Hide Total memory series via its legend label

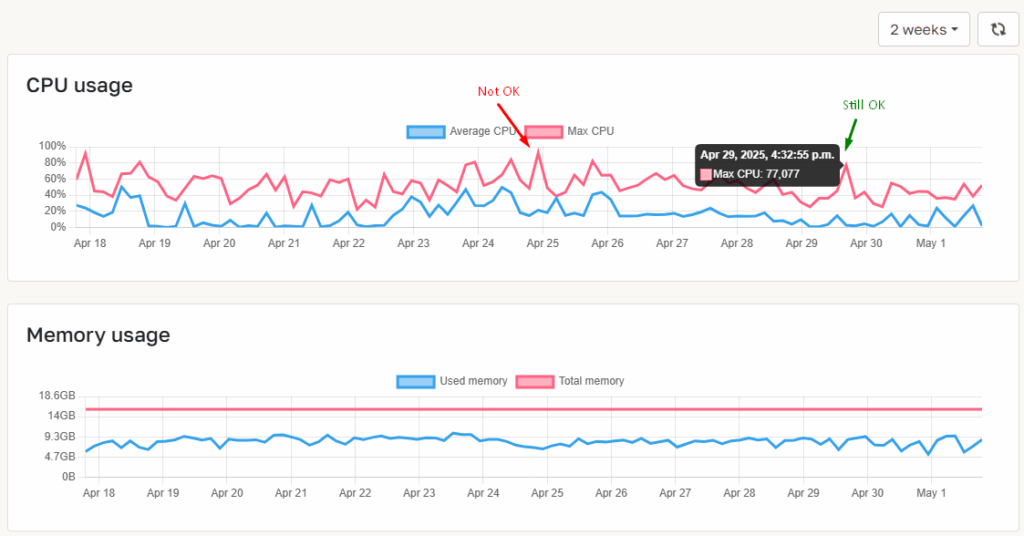pyautogui.click(x=590, y=381)
